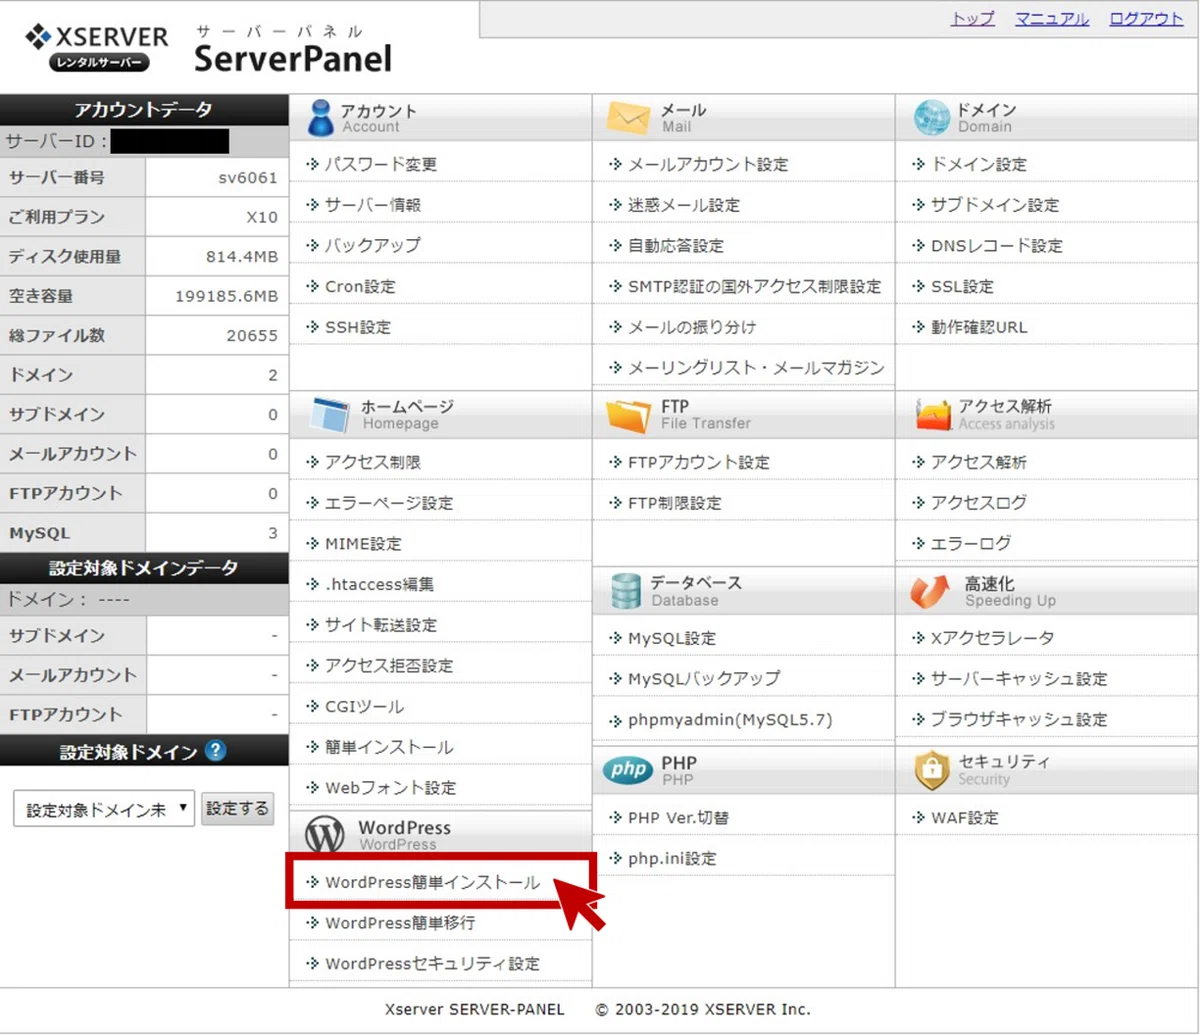Image resolution: width=1200 pixels, height=1035 pixels.
Task: Click the Security padlock shield icon
Action: pyautogui.click(x=932, y=770)
